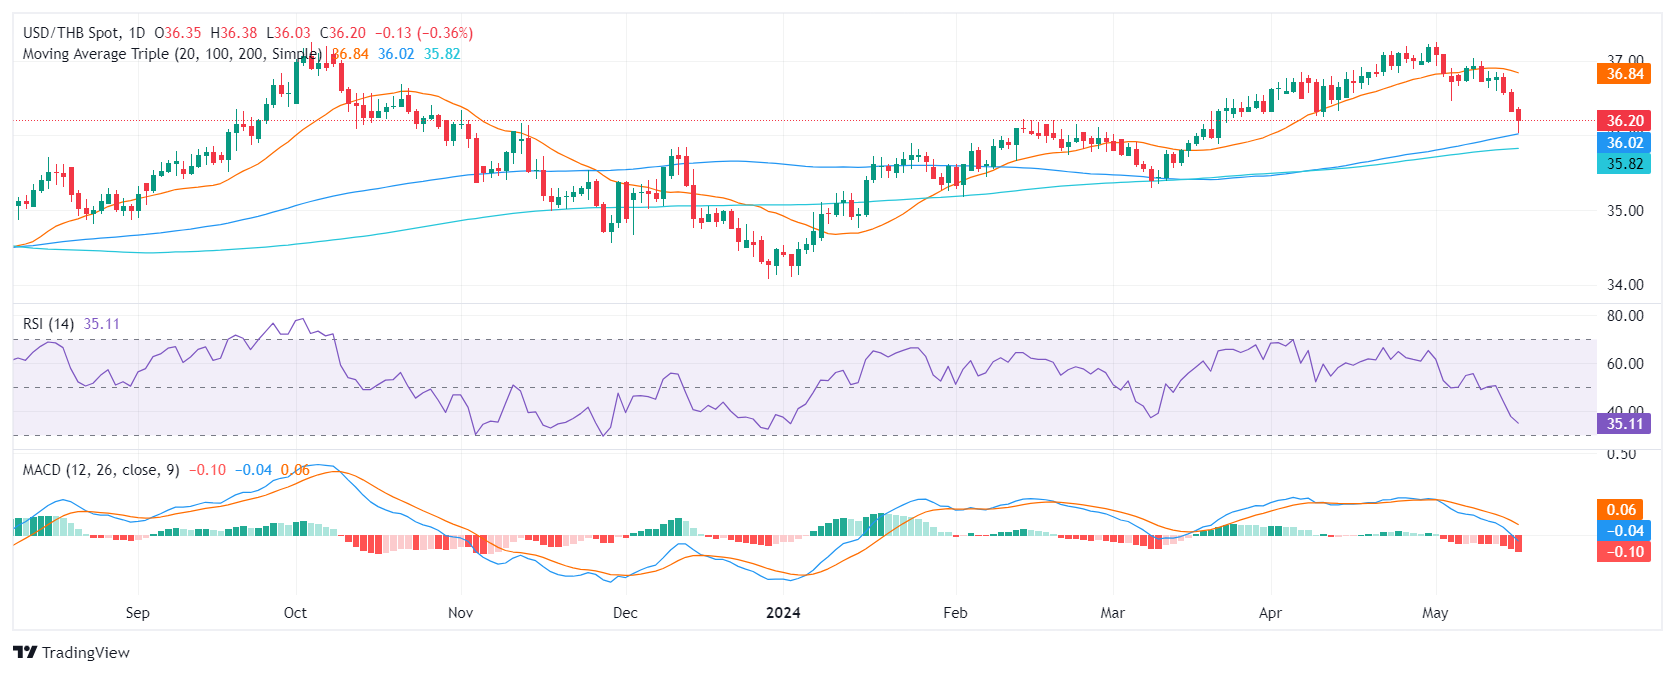
Task: Click the red 36.20 current price tag
Action: 1624,121
